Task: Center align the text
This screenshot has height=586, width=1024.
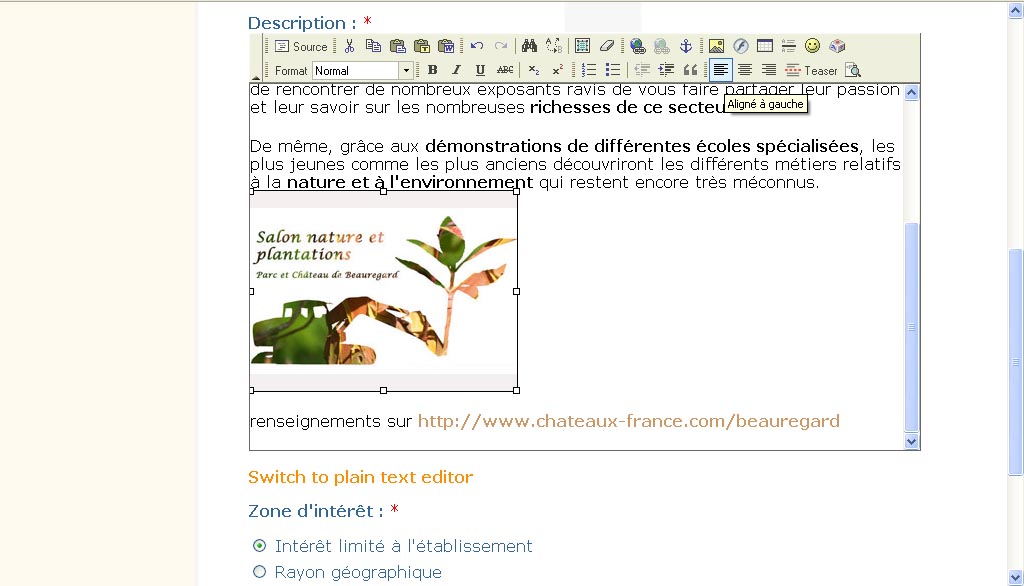Action: pyautogui.click(x=745, y=70)
